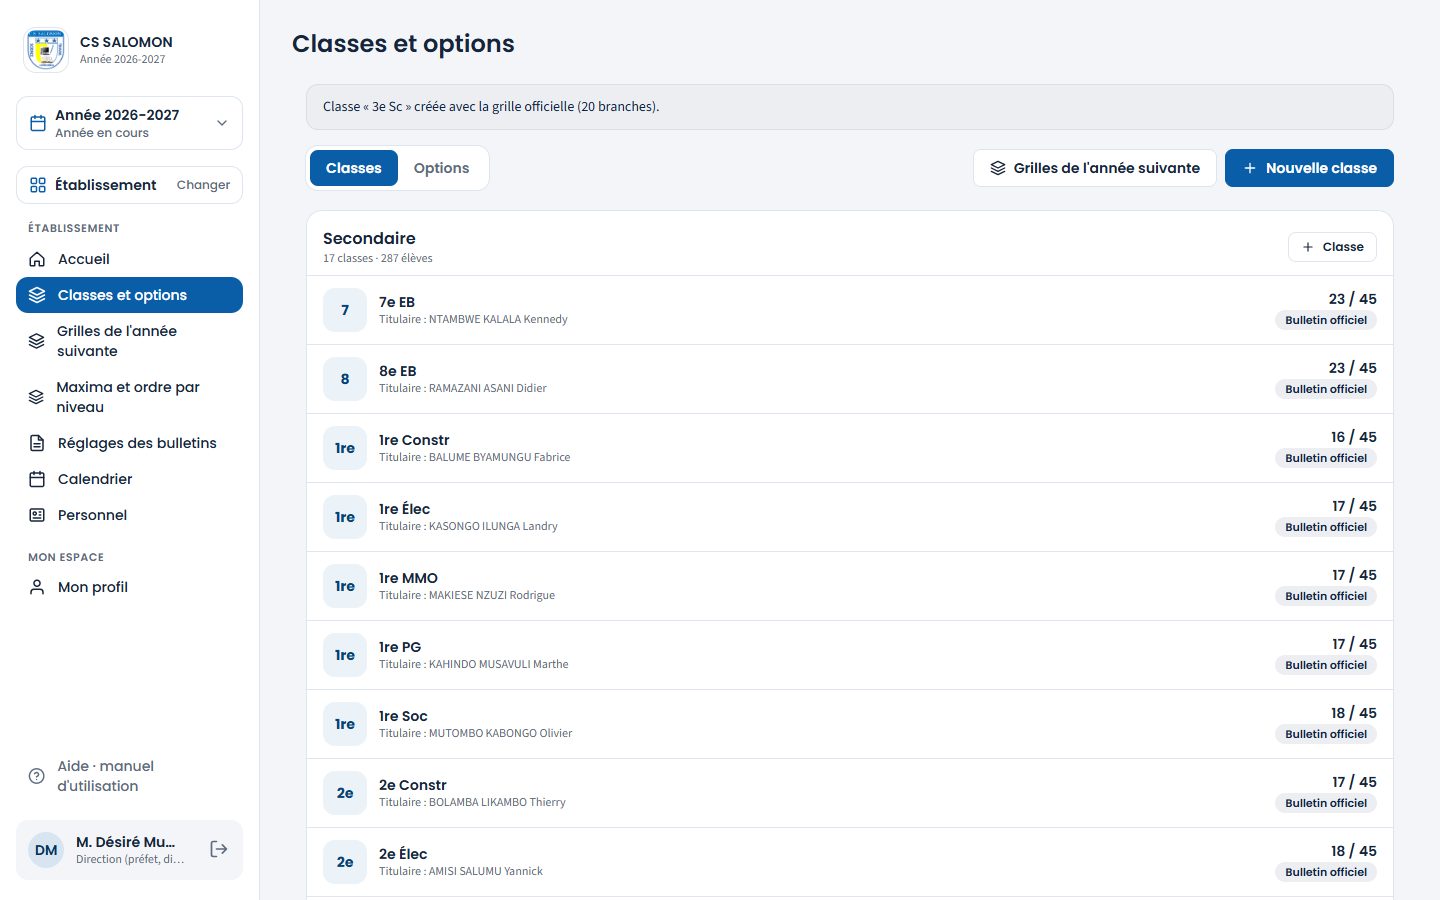Click the Établissement grid icon
The height and width of the screenshot is (900, 1440).
[x=38, y=185]
